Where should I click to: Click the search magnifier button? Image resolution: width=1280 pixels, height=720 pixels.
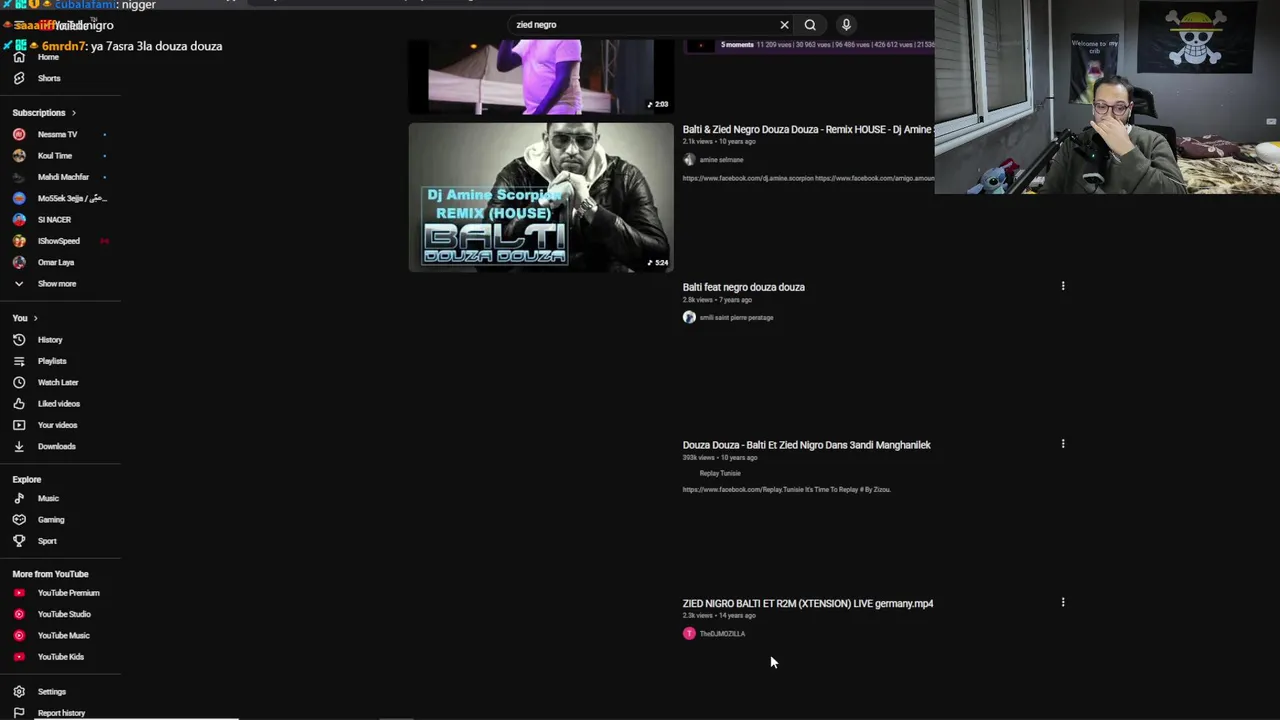point(810,25)
